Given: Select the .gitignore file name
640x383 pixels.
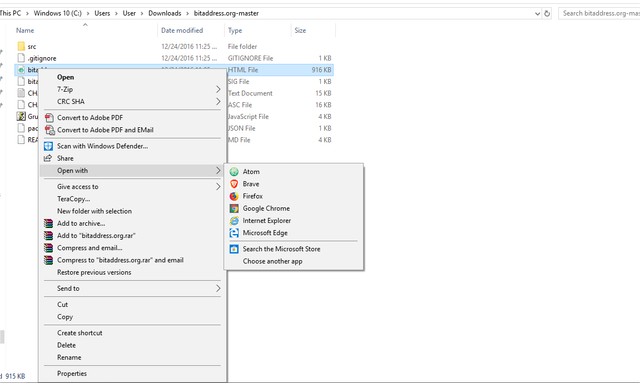Looking at the screenshot, I should (42, 58).
